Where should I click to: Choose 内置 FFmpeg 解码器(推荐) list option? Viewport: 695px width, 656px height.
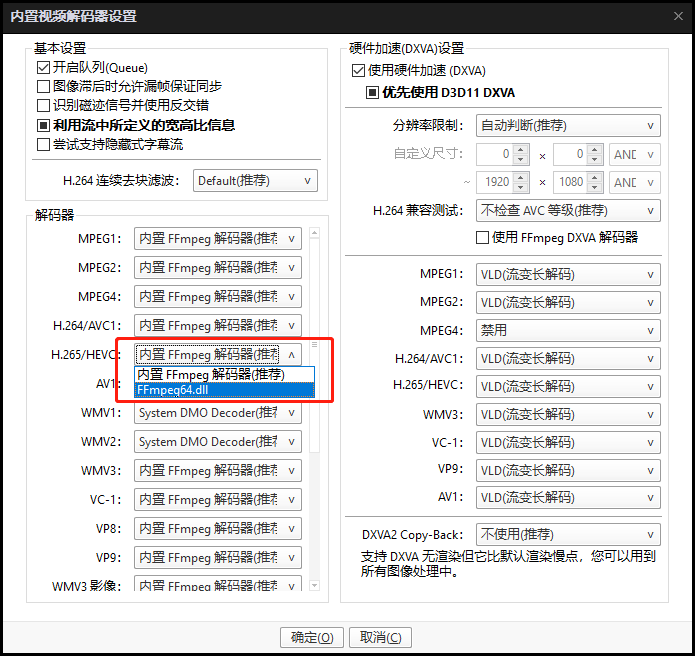[x=224, y=374]
